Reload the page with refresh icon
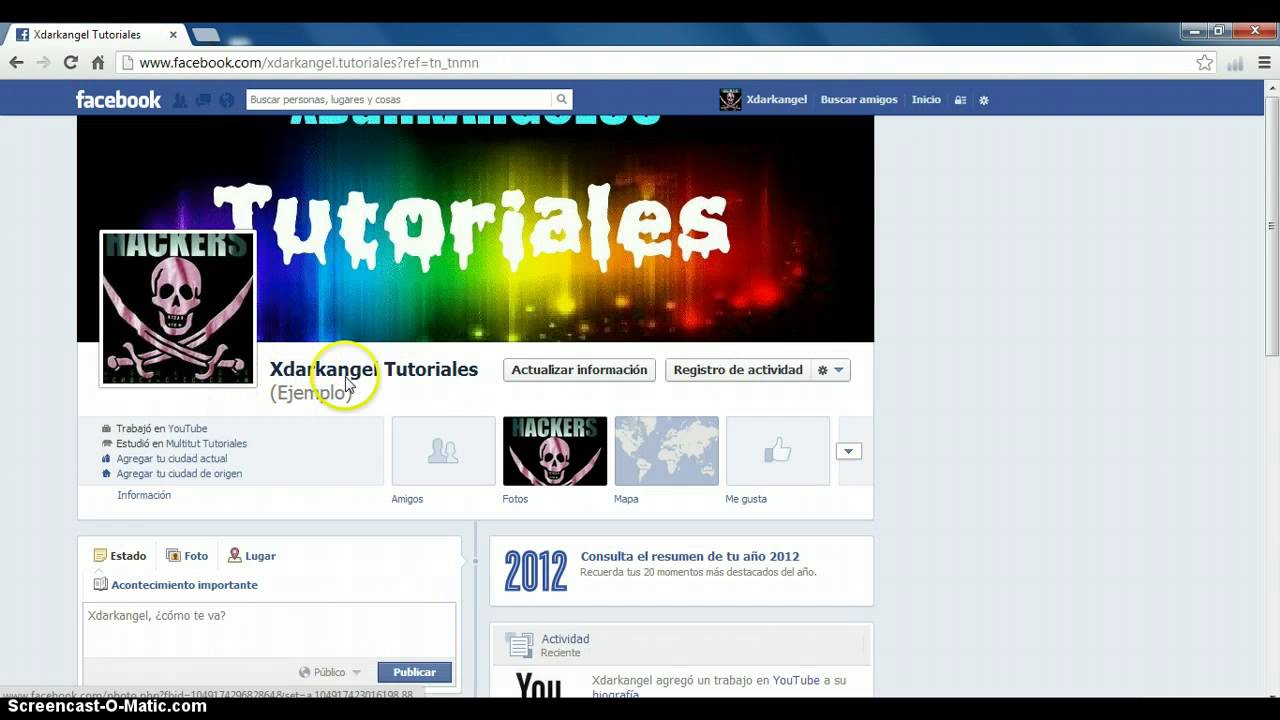 click(x=70, y=62)
